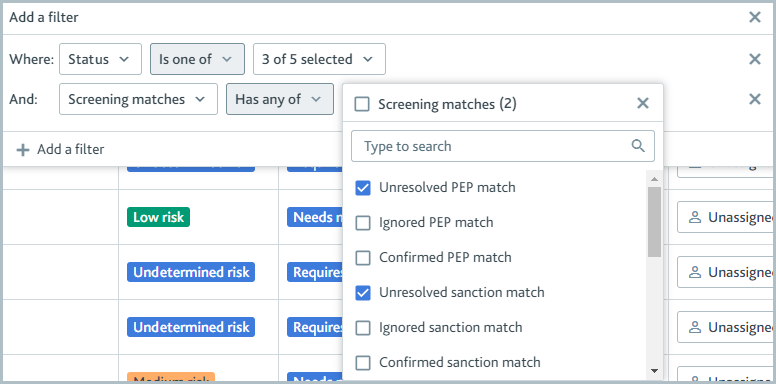Uncheck Unresolved sanction match
Viewport: 776px width, 384px height.
click(363, 292)
